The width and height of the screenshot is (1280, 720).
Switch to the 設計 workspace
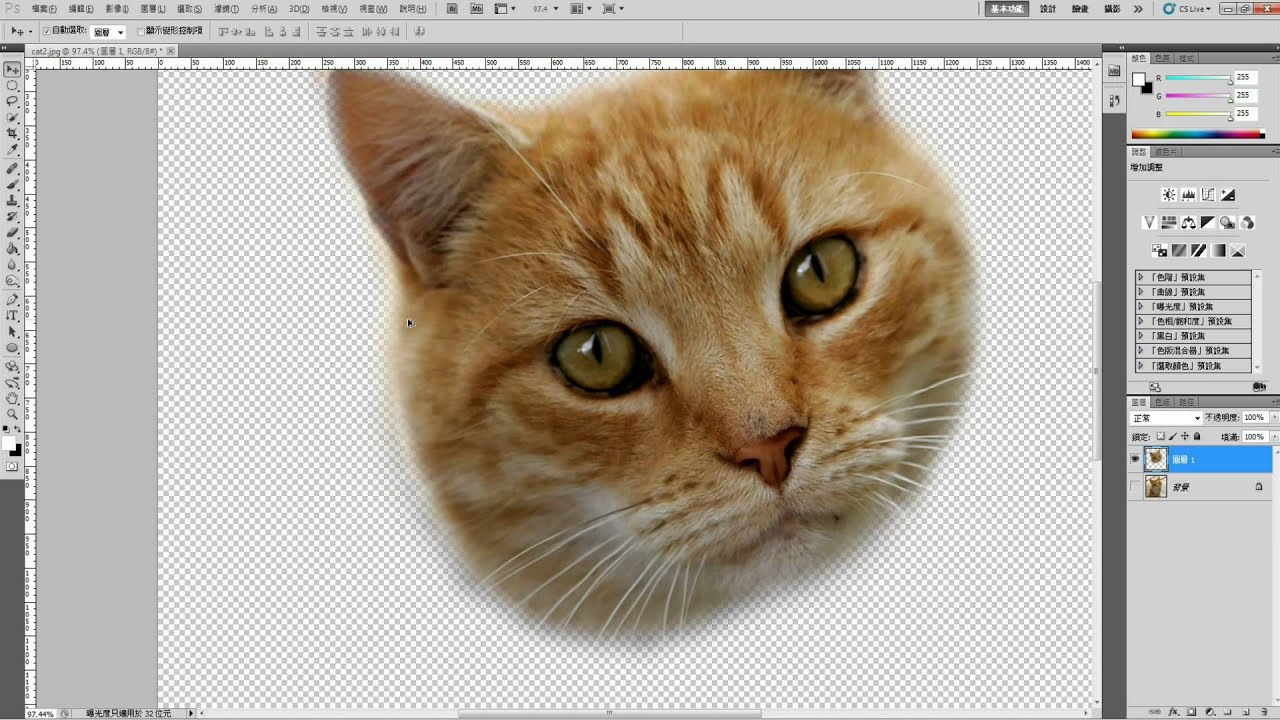point(1048,9)
